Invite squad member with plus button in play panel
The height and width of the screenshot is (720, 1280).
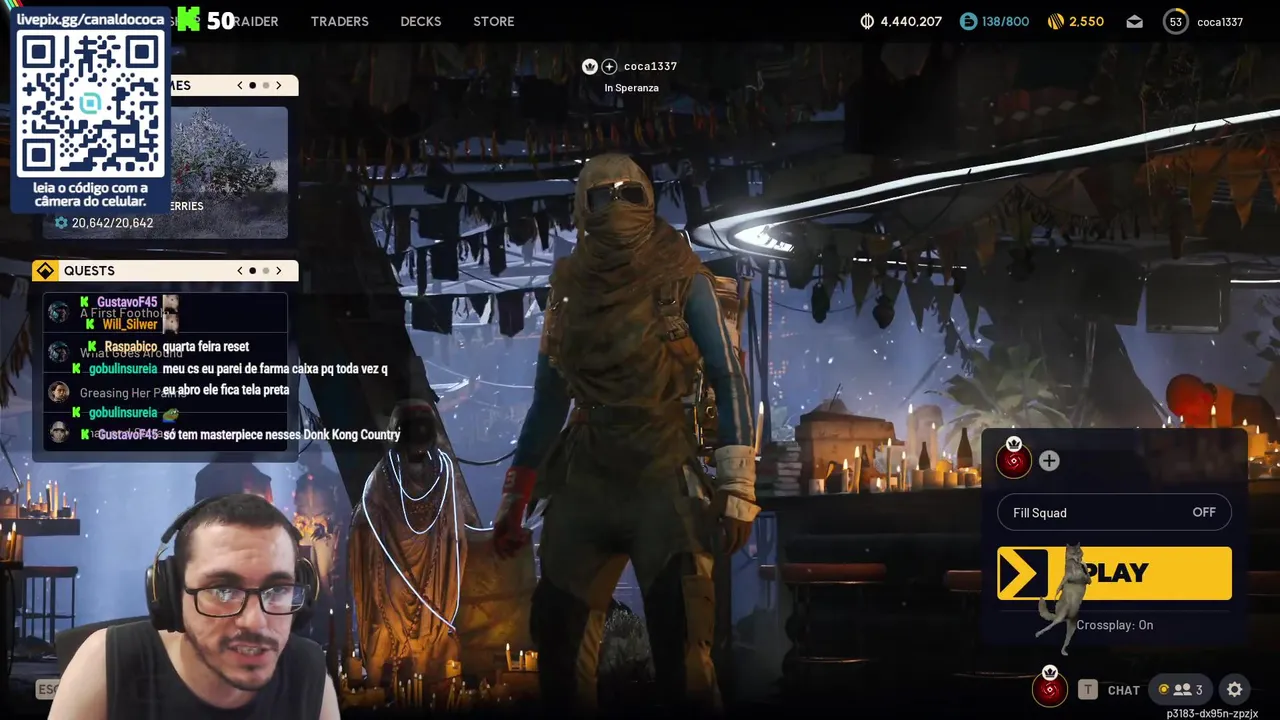click(x=1049, y=460)
